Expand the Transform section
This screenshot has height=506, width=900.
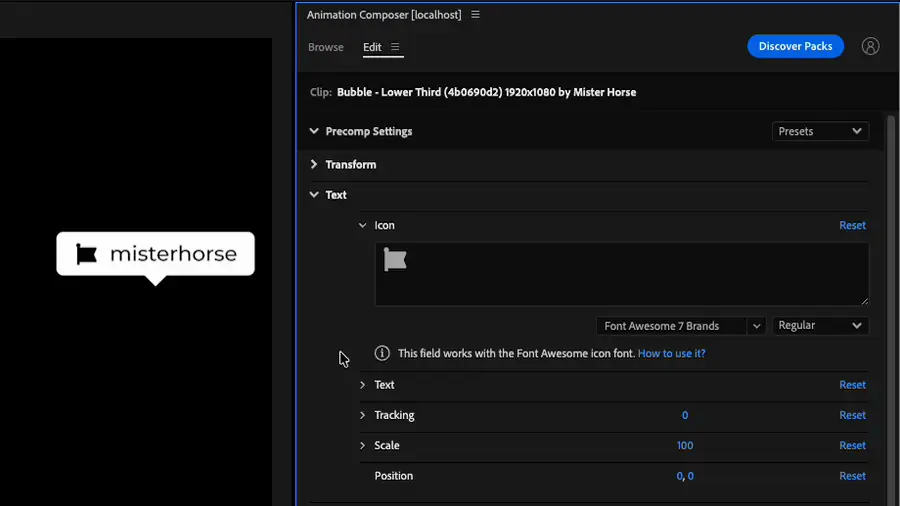314,165
